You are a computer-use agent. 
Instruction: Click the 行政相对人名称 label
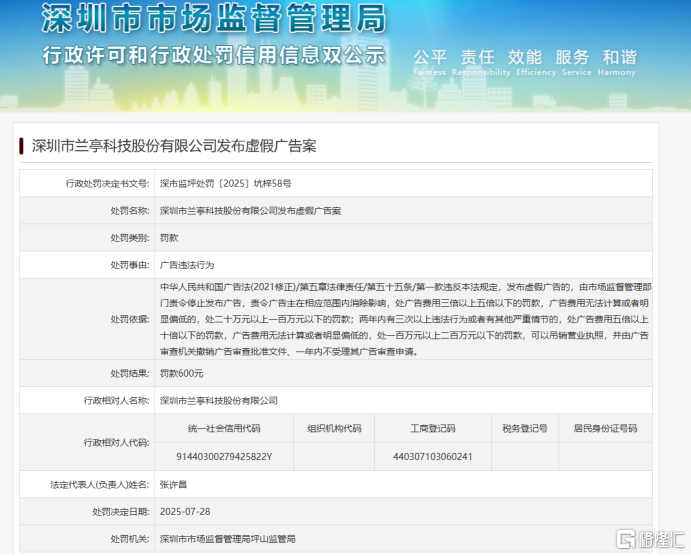pos(116,400)
